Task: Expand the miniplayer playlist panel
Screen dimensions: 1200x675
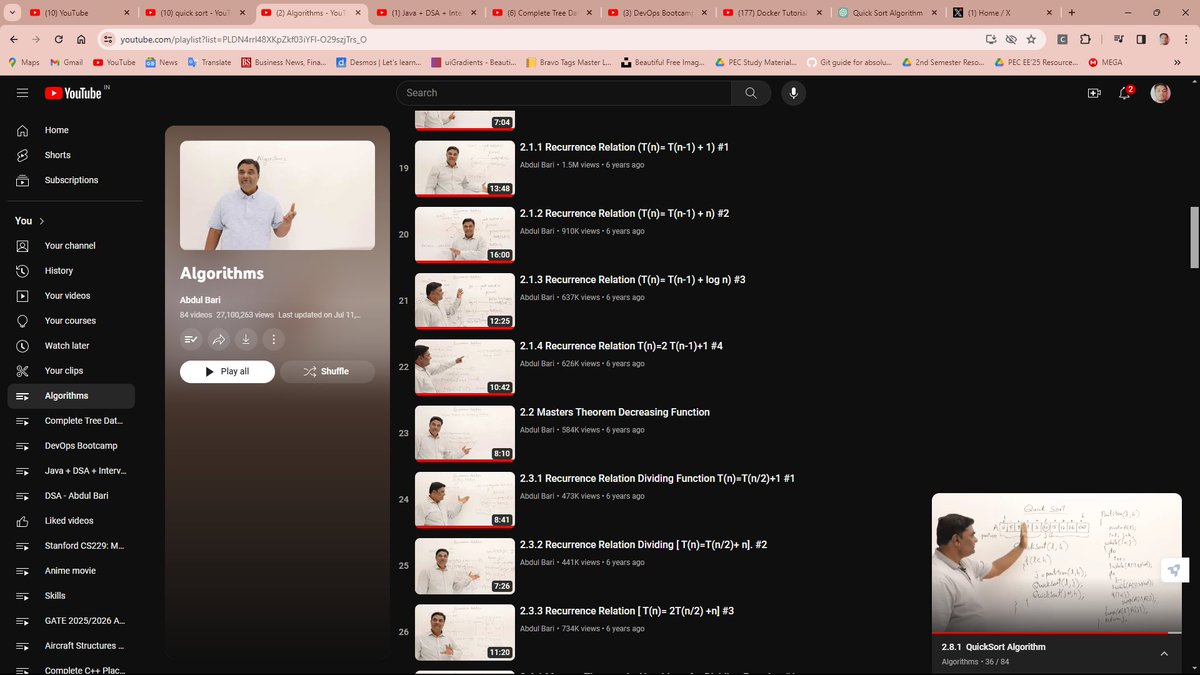Action: [x=1164, y=654]
